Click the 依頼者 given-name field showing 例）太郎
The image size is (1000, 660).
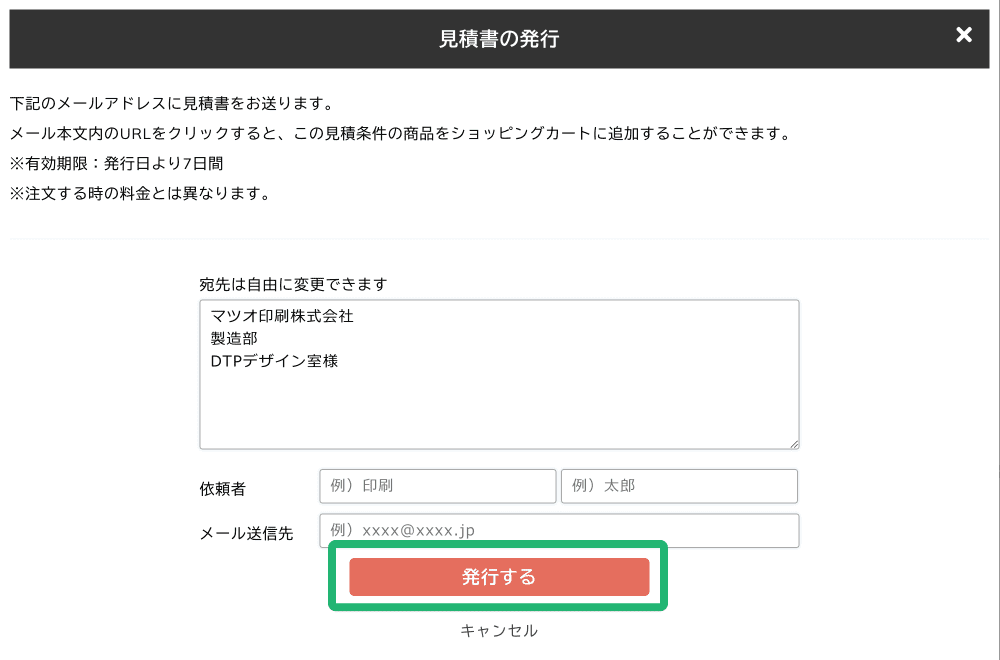click(x=679, y=486)
